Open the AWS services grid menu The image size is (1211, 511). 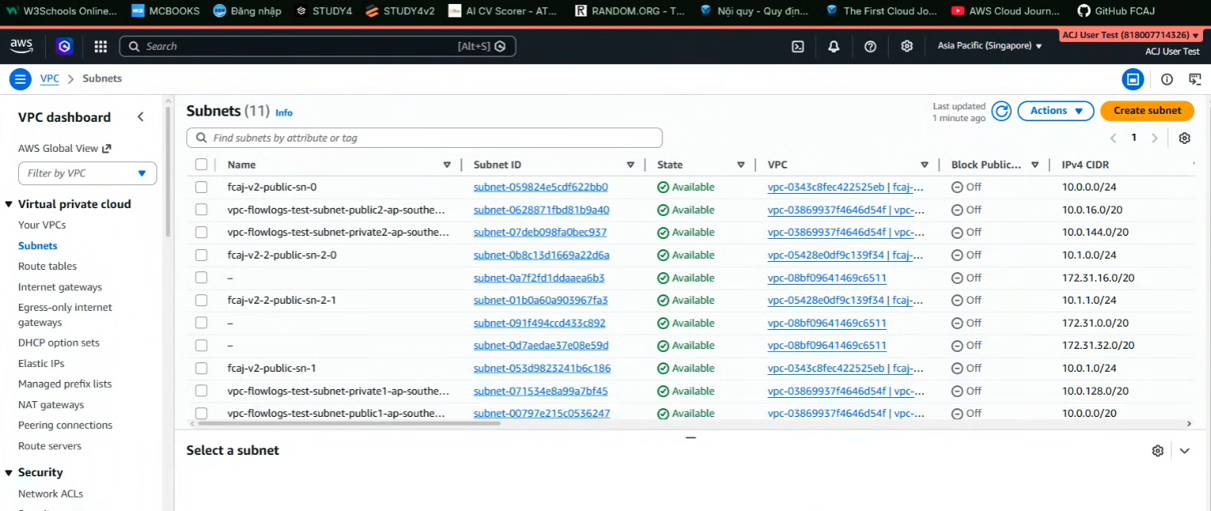(x=101, y=46)
